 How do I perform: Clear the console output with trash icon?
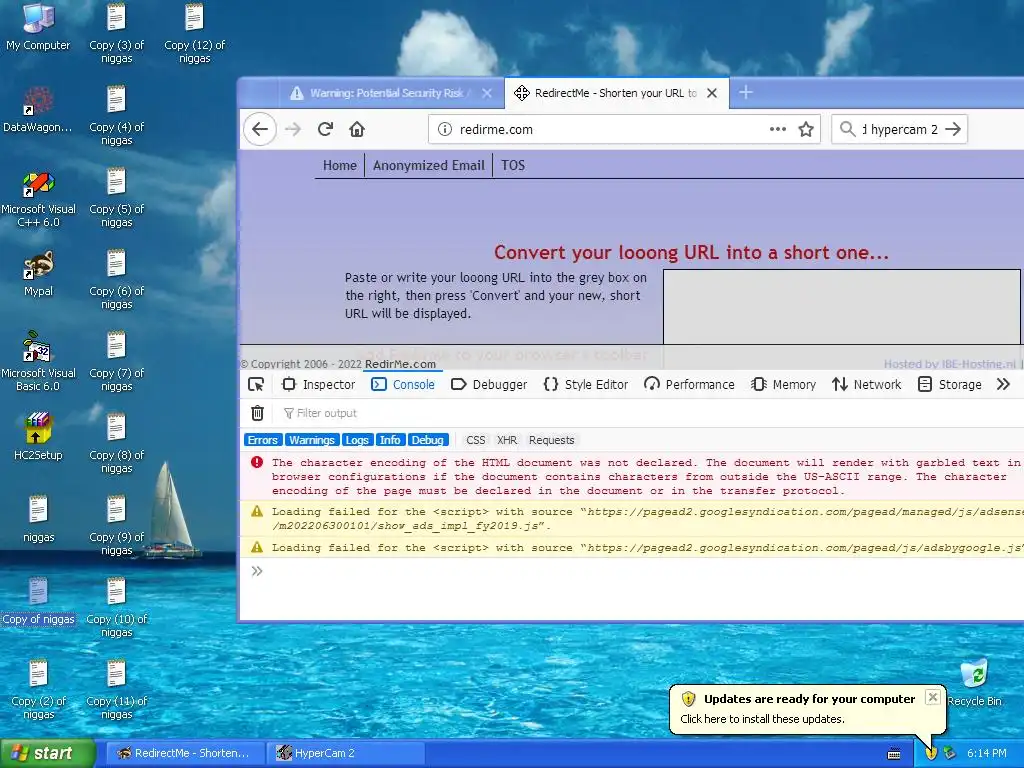point(257,413)
